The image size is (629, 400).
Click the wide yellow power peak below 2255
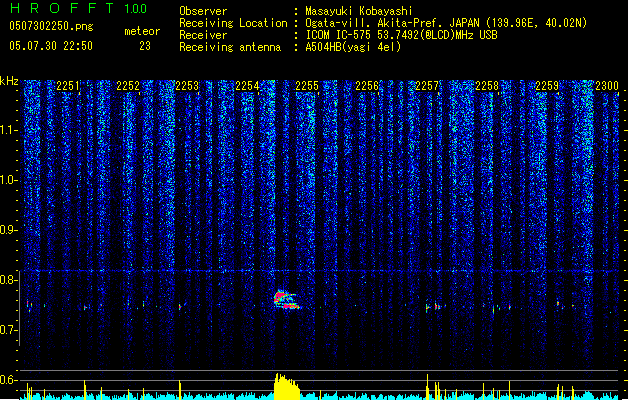286,386
